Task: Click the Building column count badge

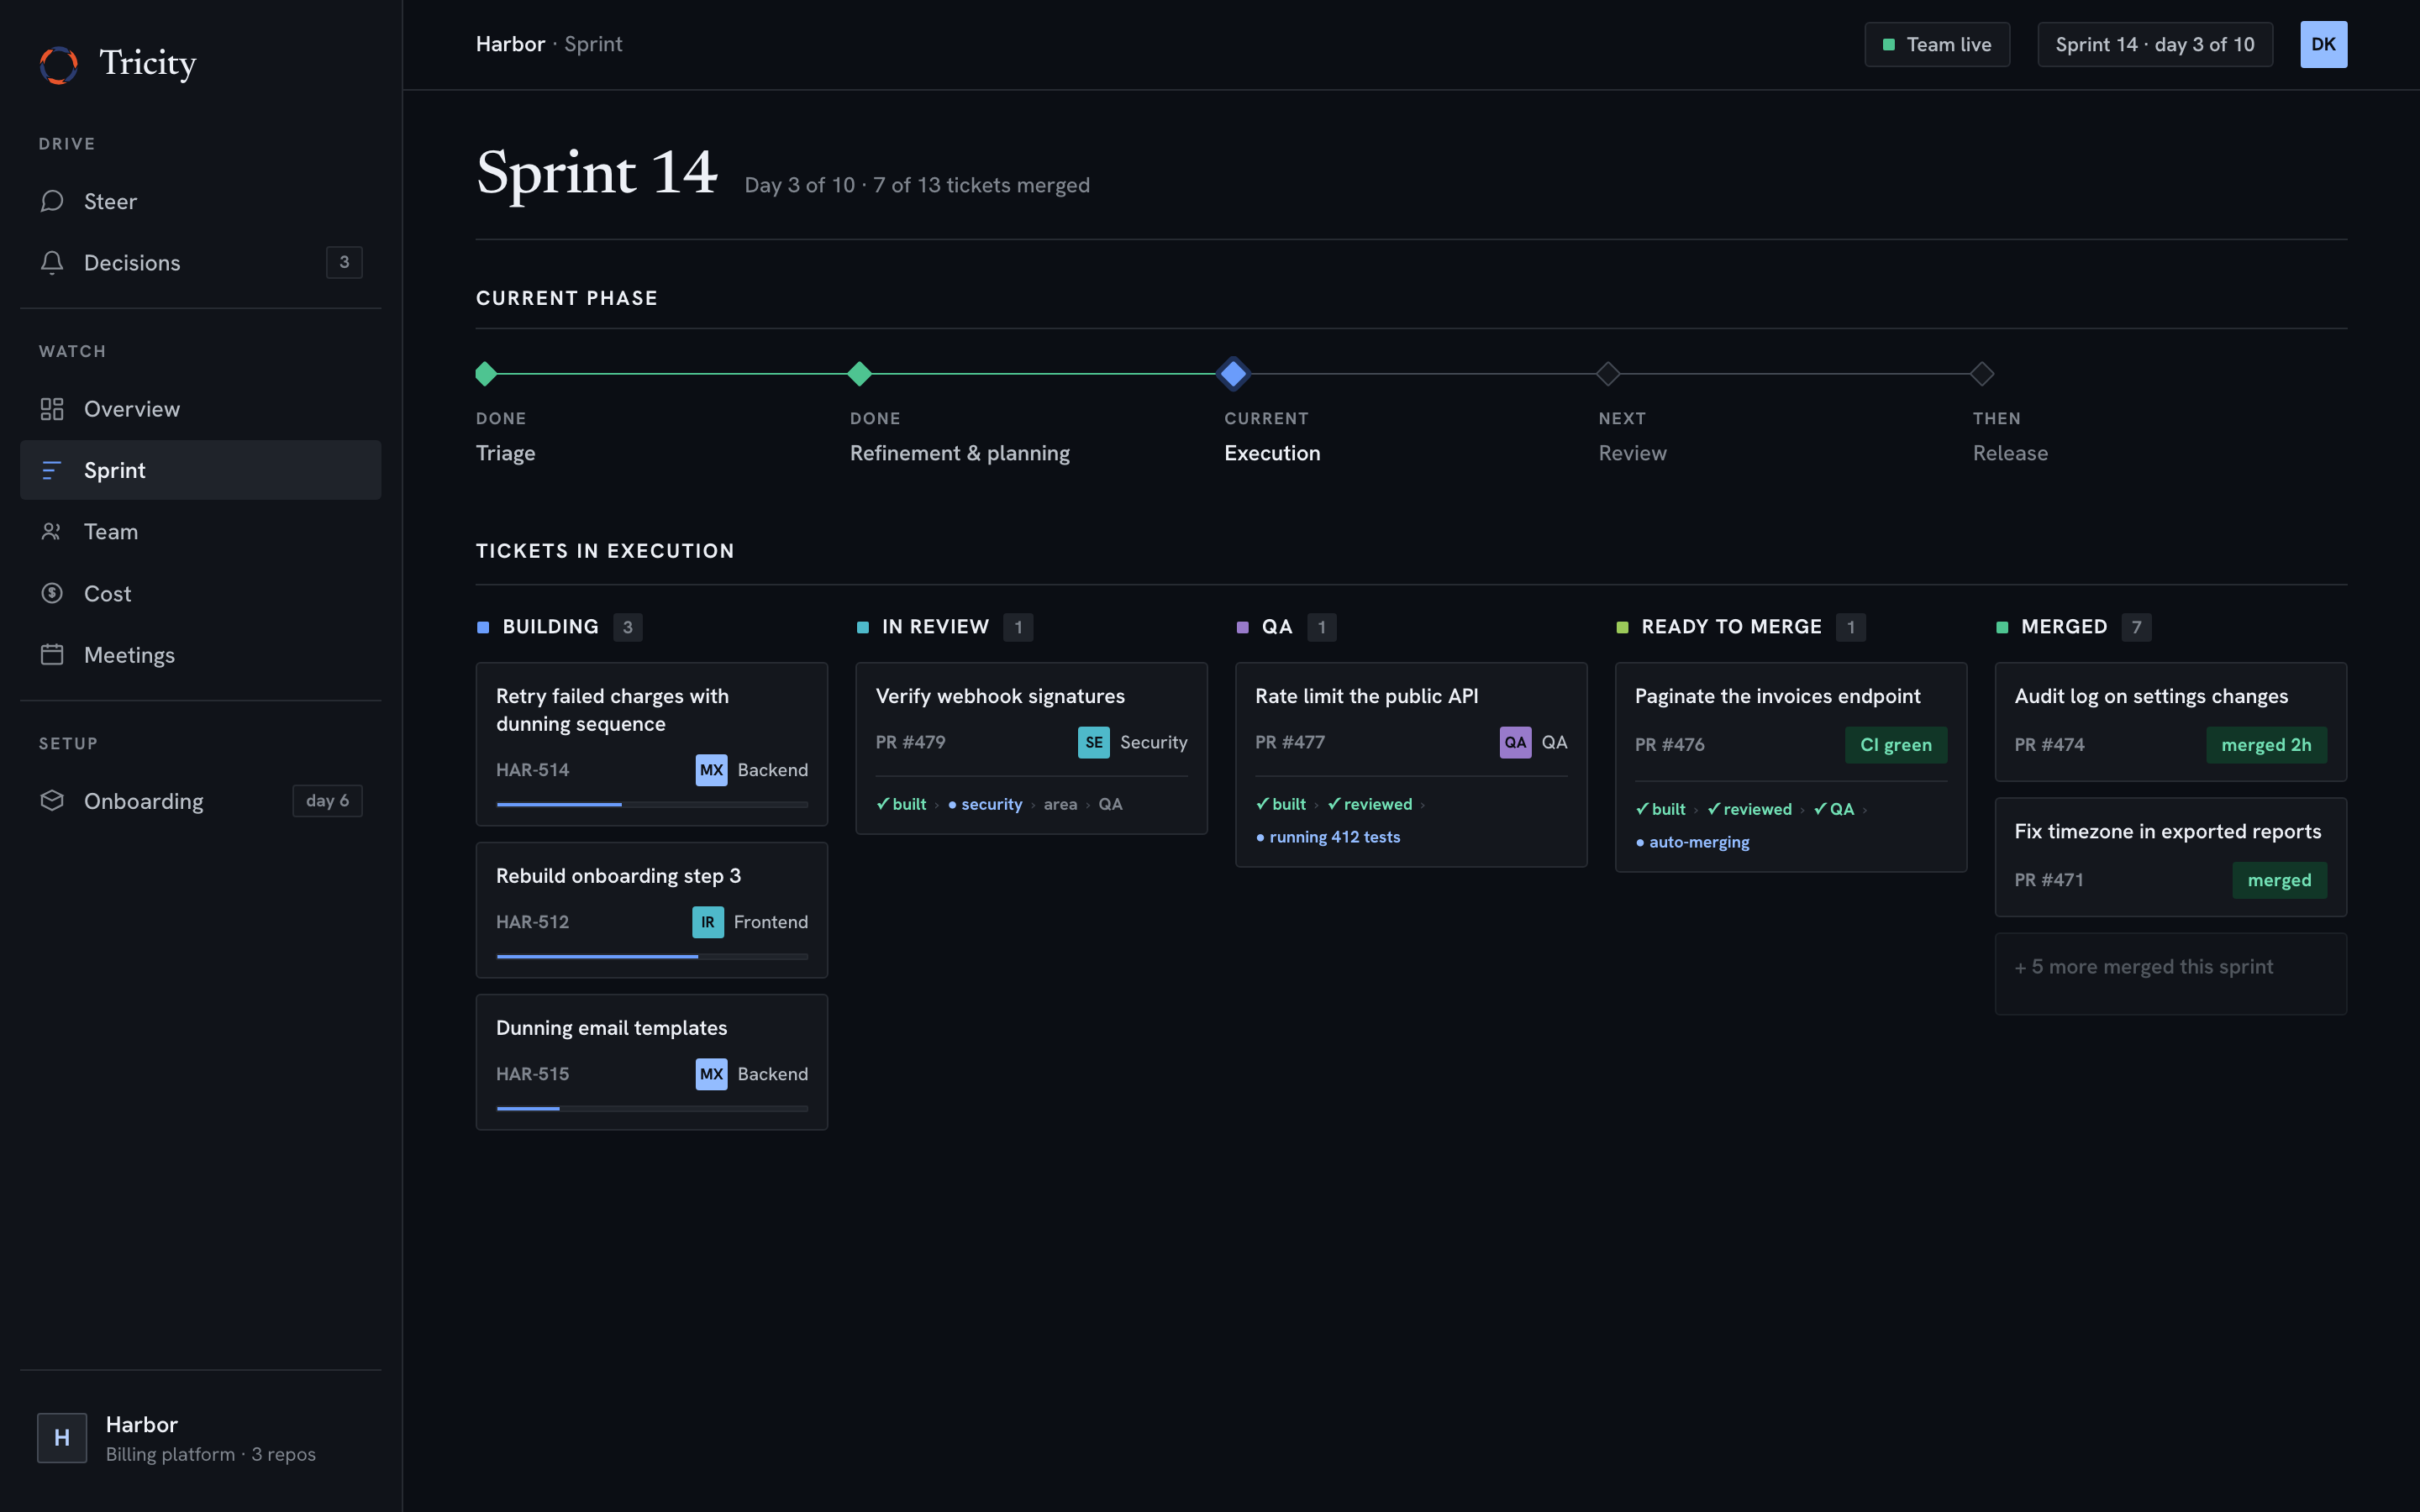Action: click(627, 627)
